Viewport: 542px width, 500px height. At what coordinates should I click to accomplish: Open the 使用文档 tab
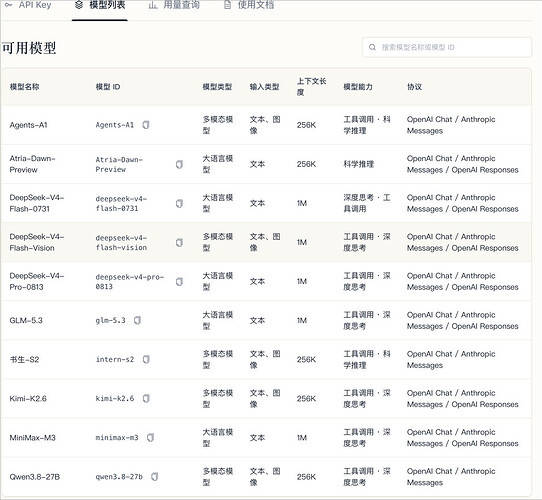click(249, 5)
